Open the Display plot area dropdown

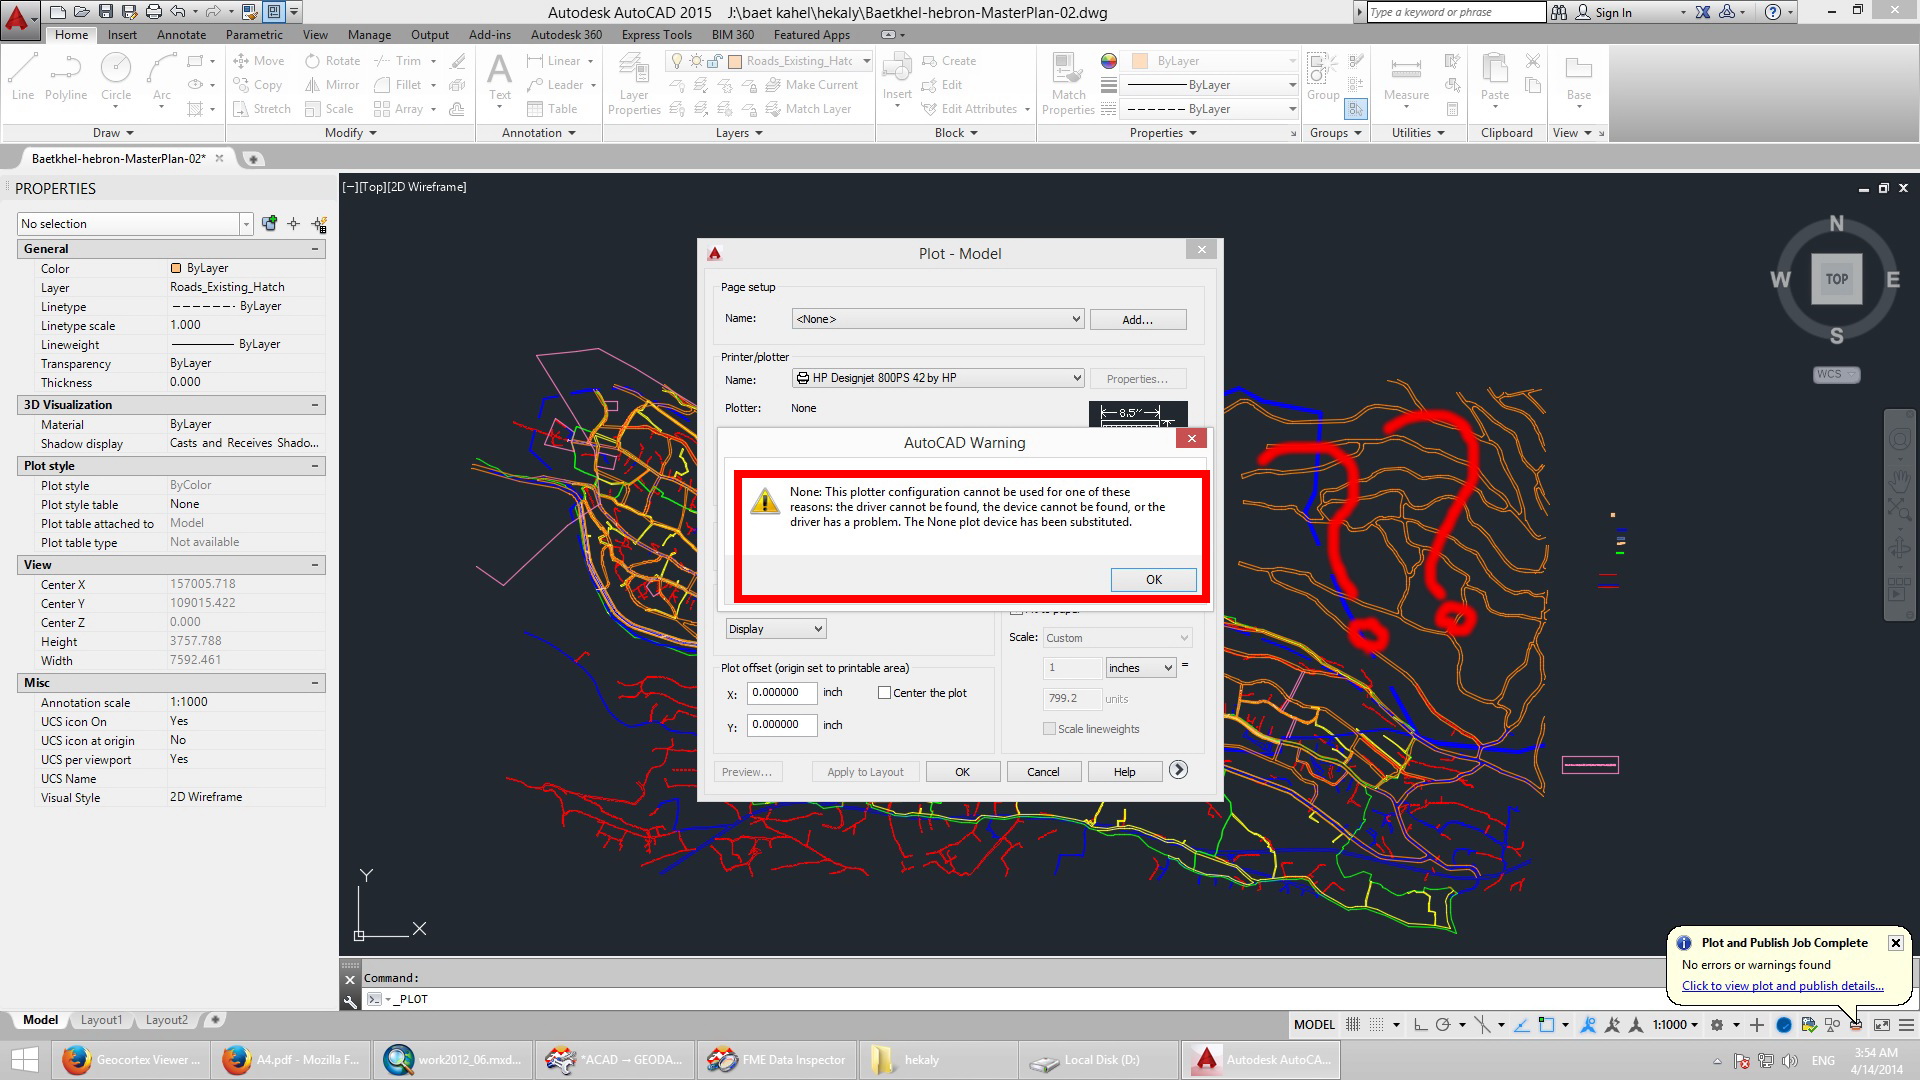[x=776, y=629]
